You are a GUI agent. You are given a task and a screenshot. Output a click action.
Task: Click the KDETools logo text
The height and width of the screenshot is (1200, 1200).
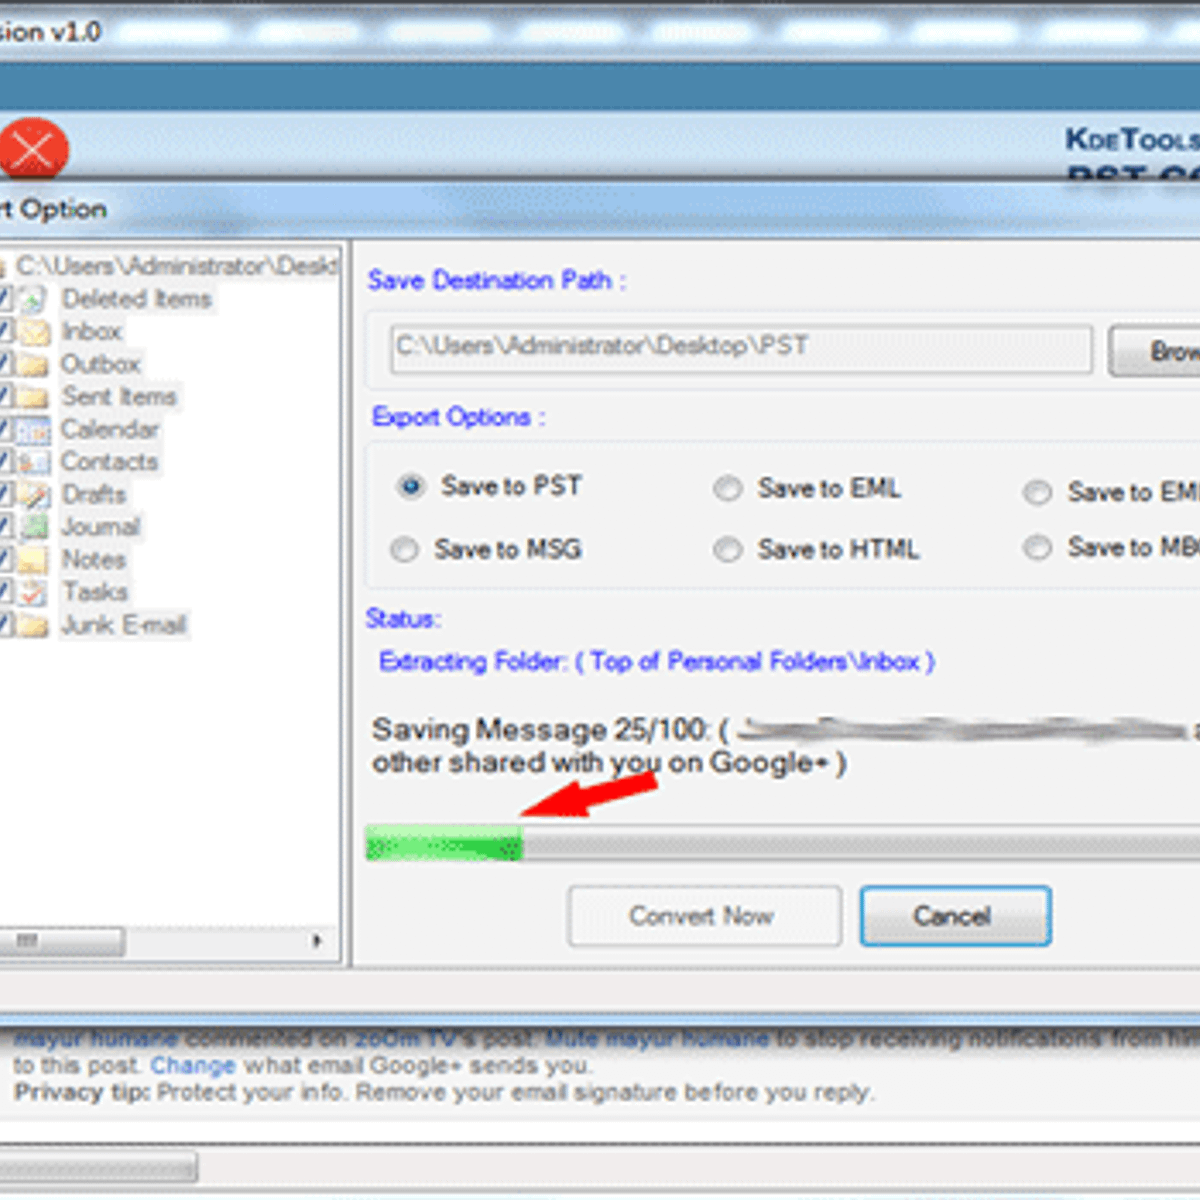pyautogui.click(x=1132, y=140)
